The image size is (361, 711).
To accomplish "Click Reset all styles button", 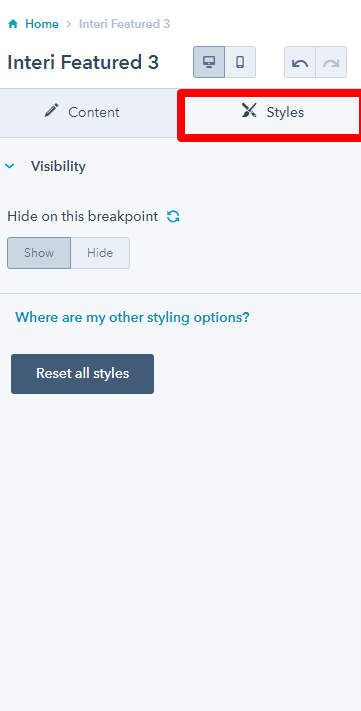I will coord(83,374).
